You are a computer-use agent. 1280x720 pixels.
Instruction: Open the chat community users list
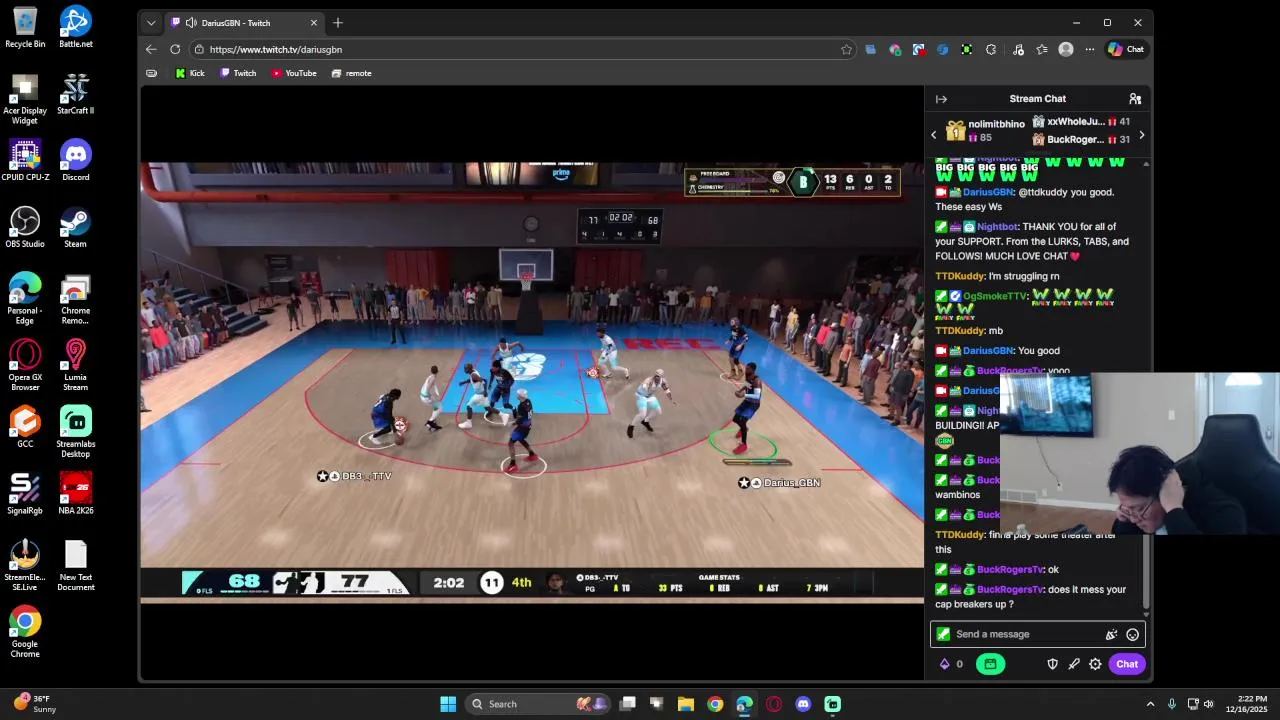click(x=1135, y=99)
